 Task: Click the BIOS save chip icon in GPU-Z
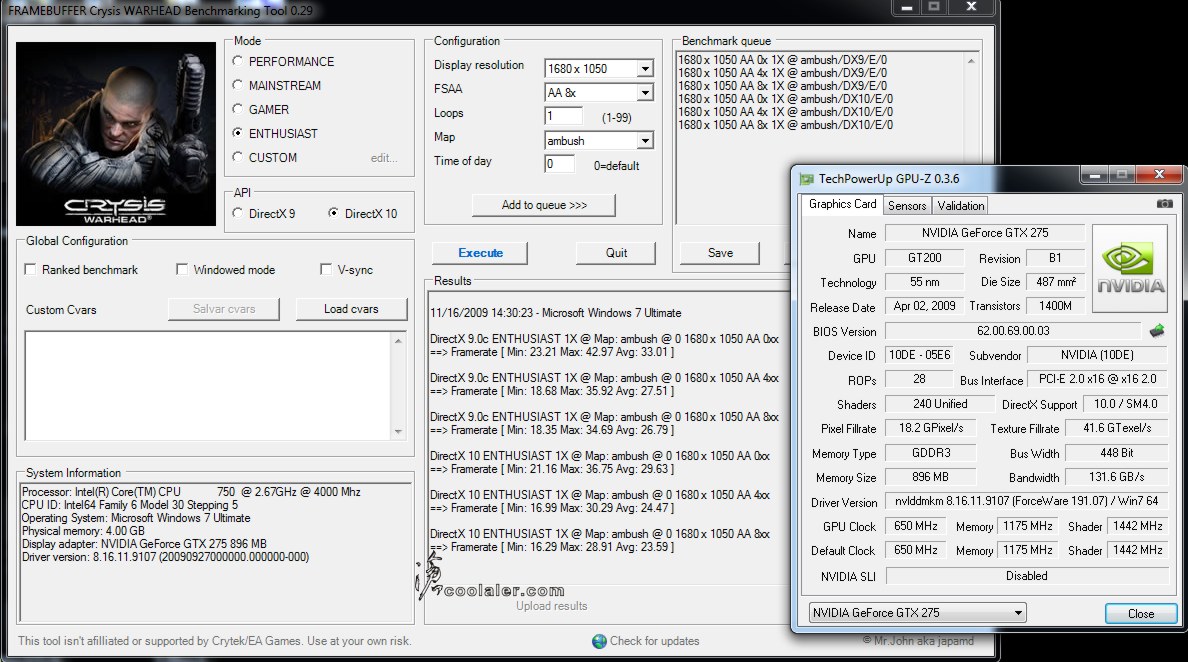tap(1157, 330)
